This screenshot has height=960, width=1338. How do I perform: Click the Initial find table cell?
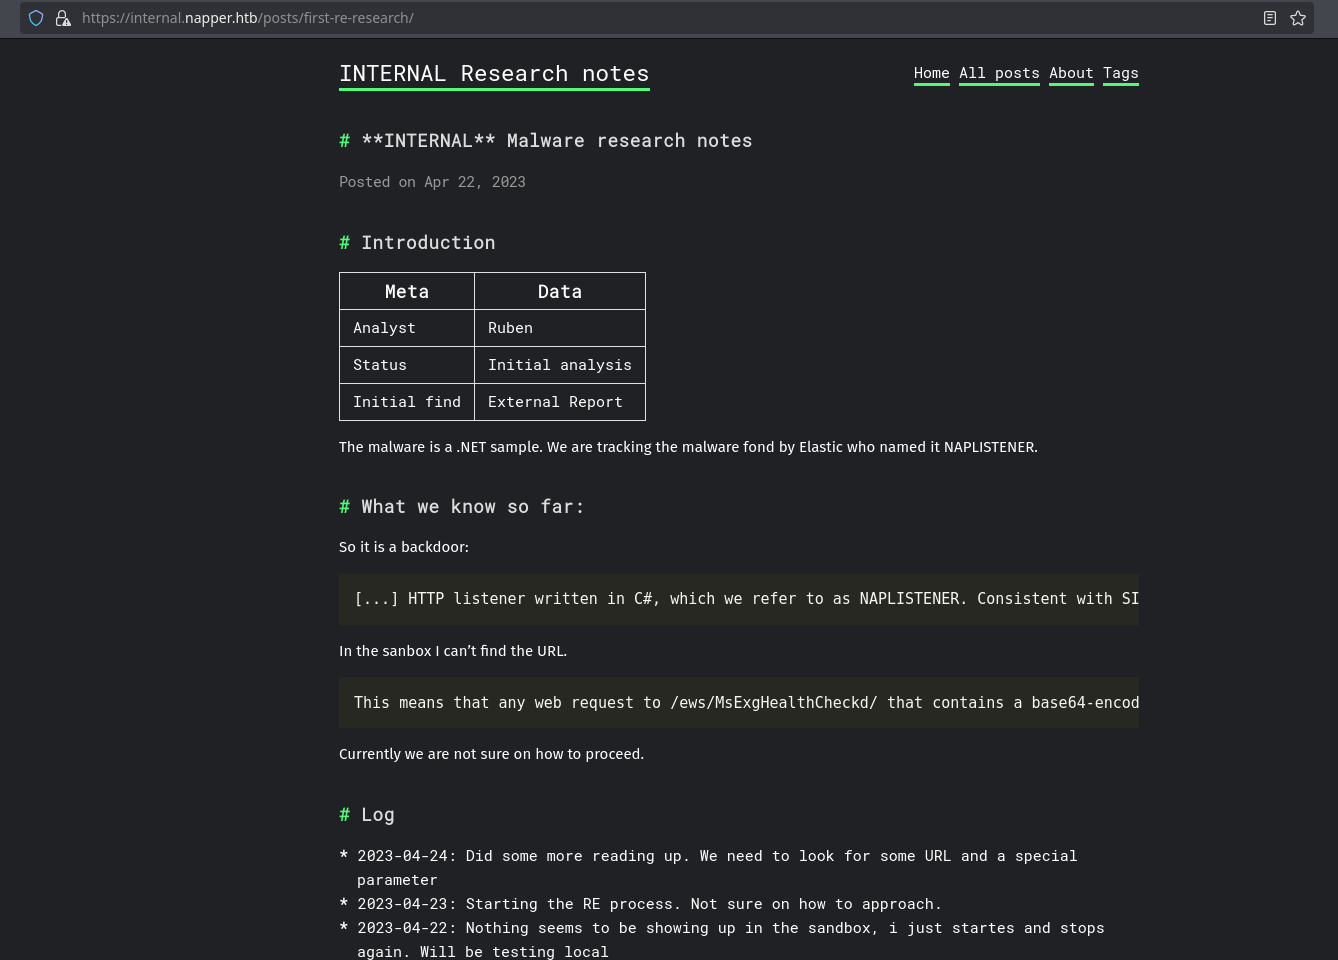click(x=407, y=402)
